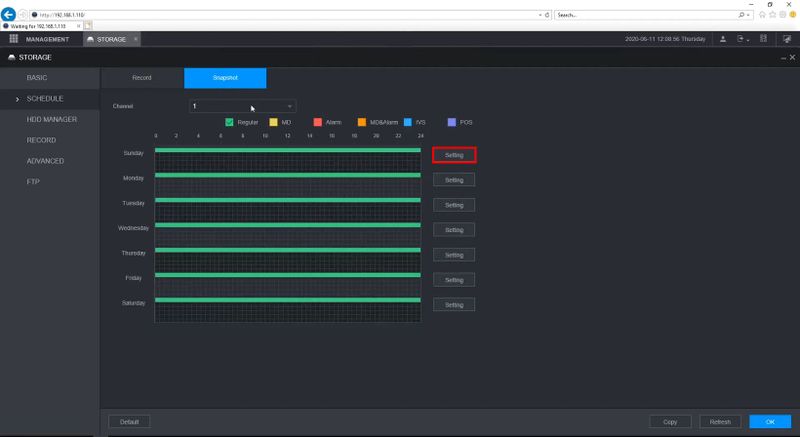The image size is (800, 437).
Task: Toggle the Alarm red checkbox
Action: pyautogui.click(x=318, y=122)
